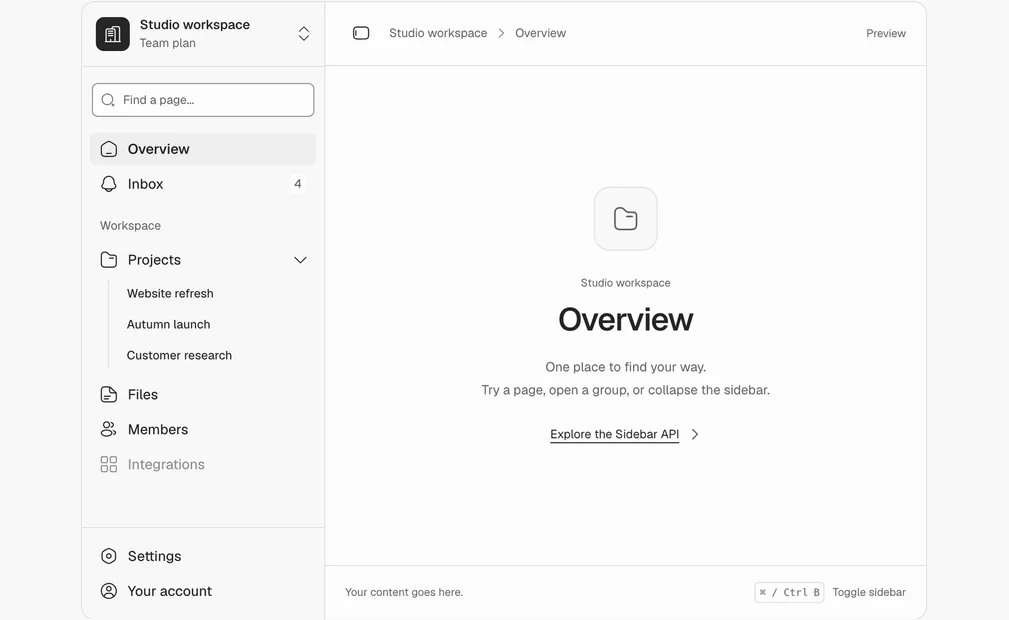This screenshot has height=620, width=1009.
Task: Click the Preview label in top bar
Action: point(885,33)
